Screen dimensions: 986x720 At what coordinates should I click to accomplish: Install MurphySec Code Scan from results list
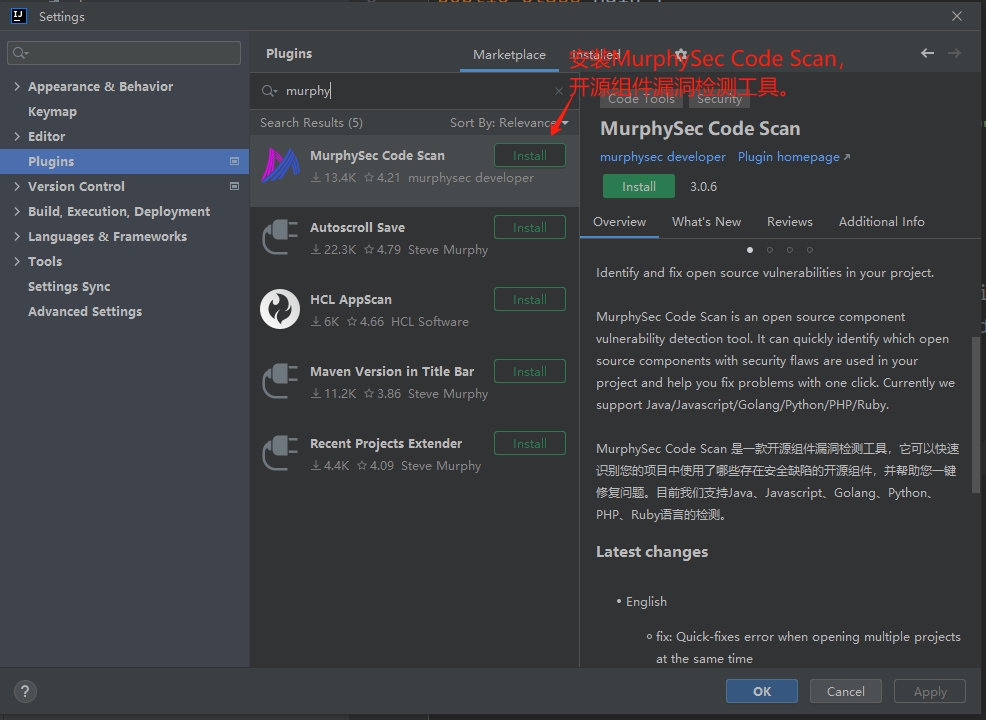click(x=529, y=155)
